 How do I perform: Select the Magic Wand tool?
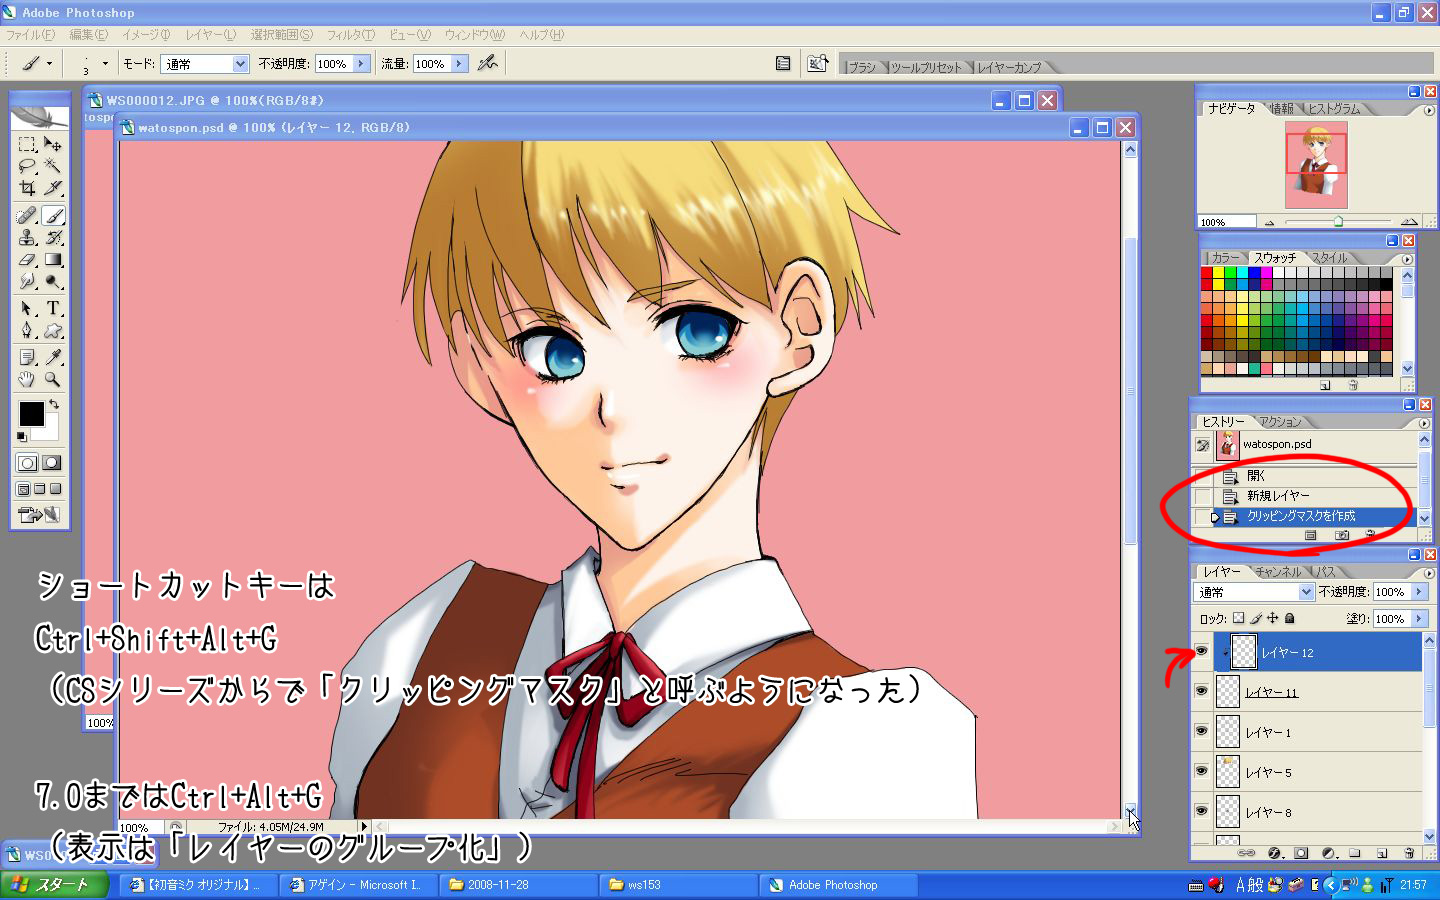53,166
